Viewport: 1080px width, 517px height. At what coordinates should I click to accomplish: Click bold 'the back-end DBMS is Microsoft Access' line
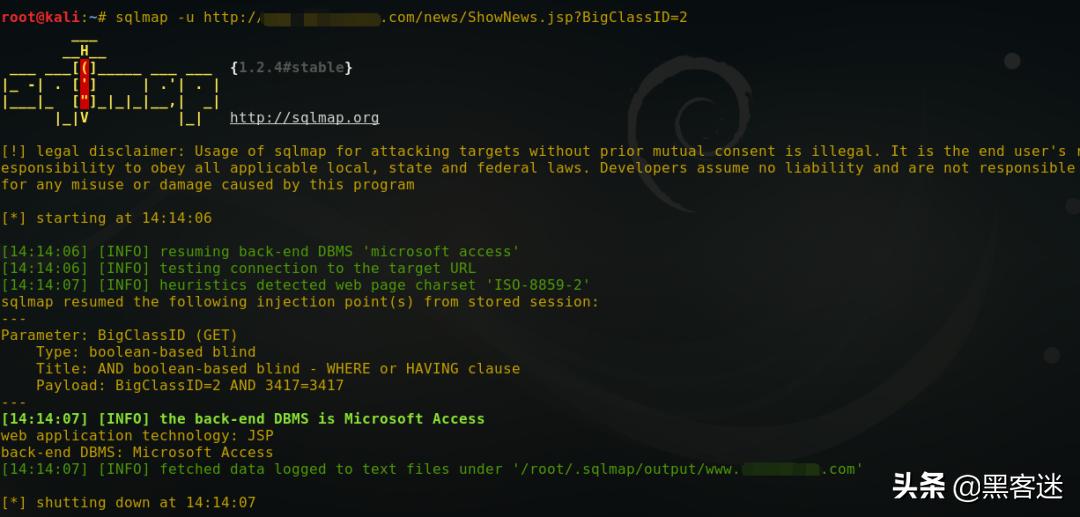pos(243,419)
